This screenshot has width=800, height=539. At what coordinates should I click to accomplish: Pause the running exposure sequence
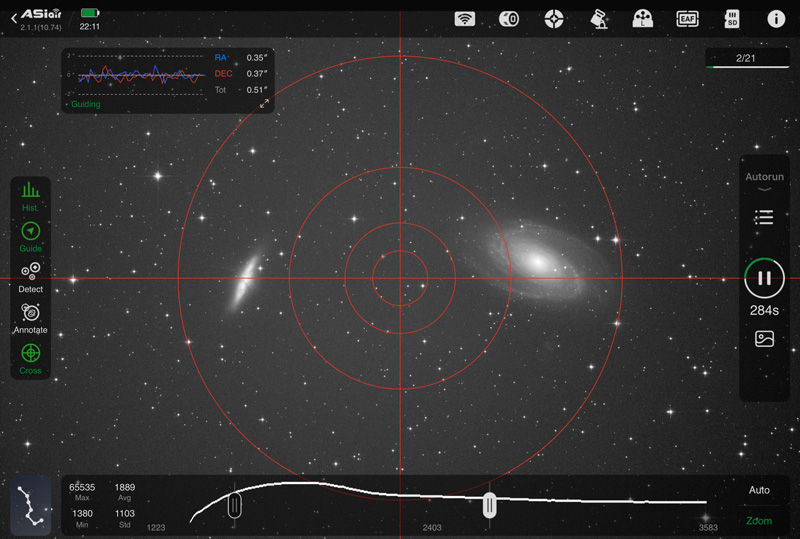pos(765,278)
